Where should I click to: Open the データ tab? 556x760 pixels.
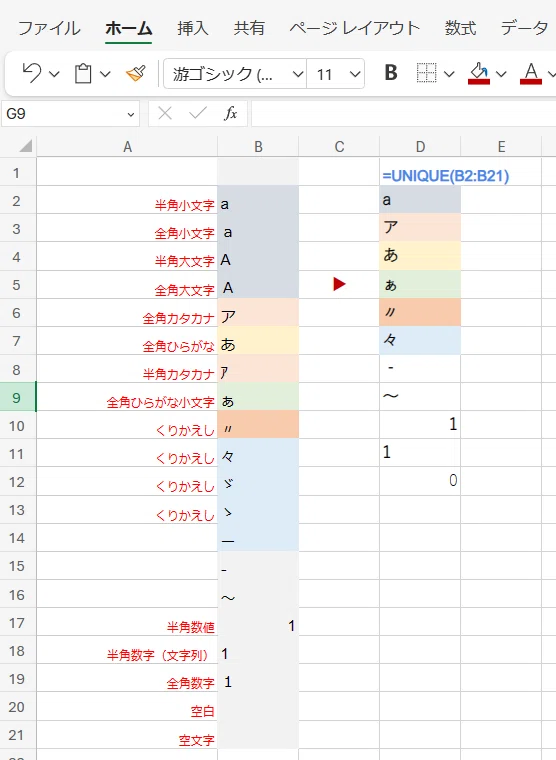[524, 28]
